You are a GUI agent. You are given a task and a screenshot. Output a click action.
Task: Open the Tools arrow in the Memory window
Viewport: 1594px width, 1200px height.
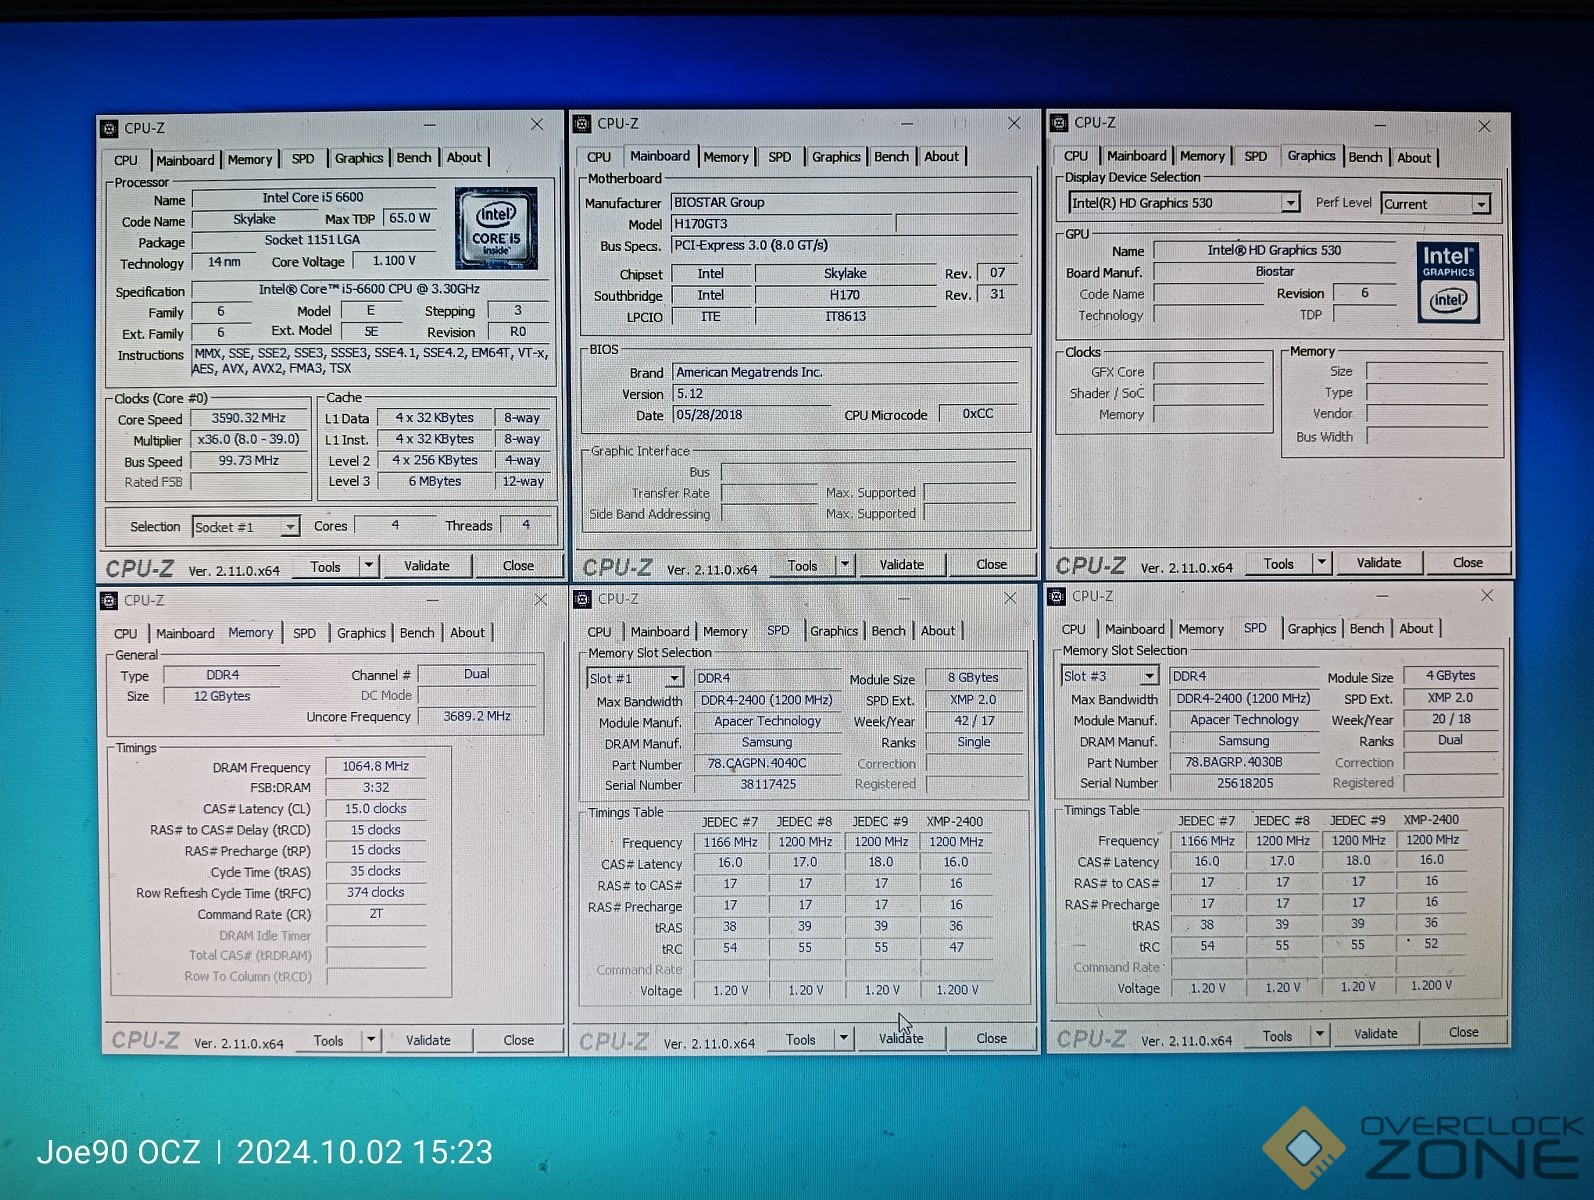[370, 1040]
